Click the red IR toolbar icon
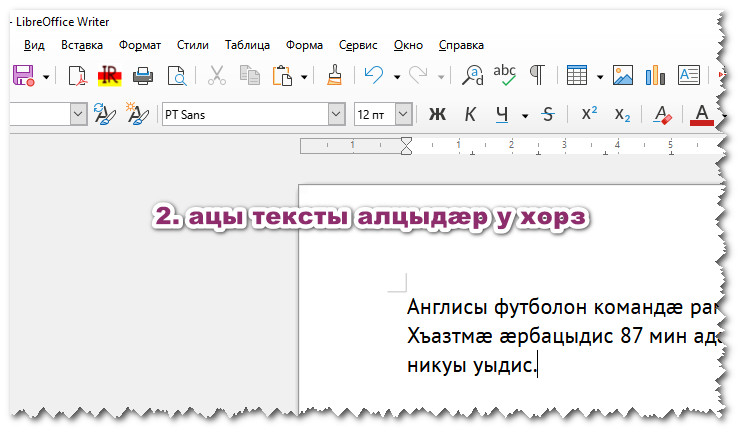744x435 pixels. point(110,75)
